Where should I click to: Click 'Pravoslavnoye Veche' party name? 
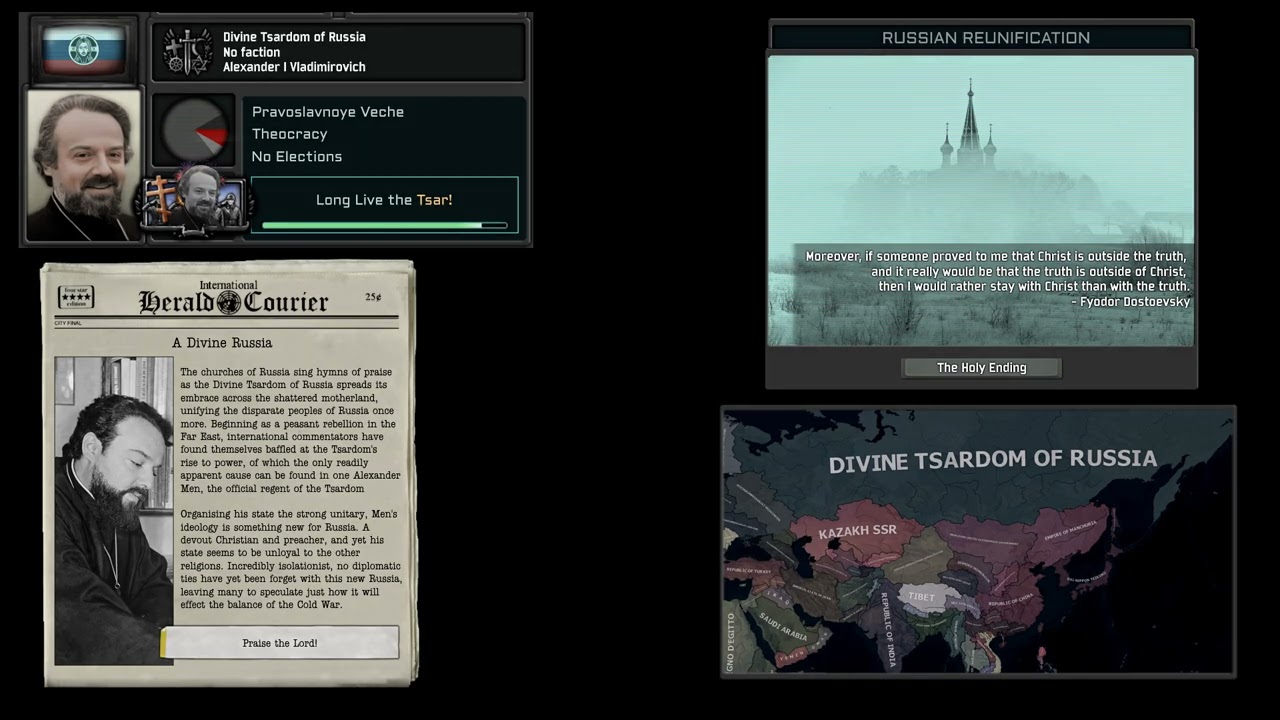click(328, 112)
